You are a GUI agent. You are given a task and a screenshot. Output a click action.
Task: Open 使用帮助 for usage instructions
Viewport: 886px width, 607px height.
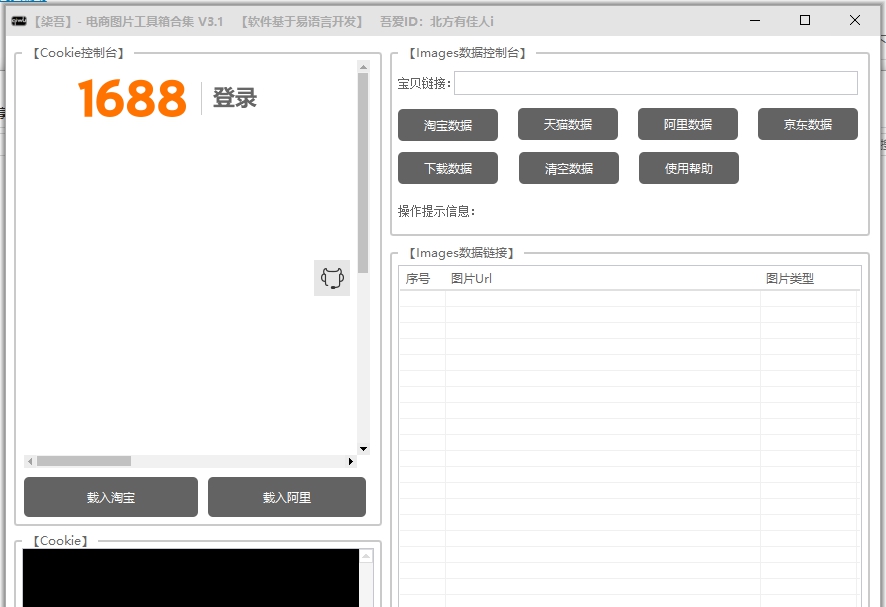(x=688, y=168)
